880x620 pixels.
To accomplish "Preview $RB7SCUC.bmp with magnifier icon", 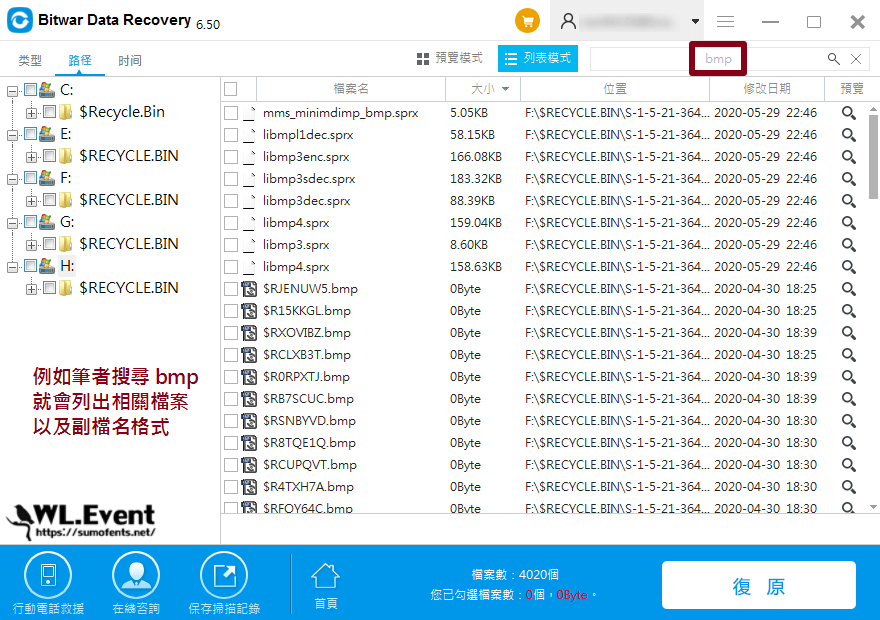I will click(849, 399).
